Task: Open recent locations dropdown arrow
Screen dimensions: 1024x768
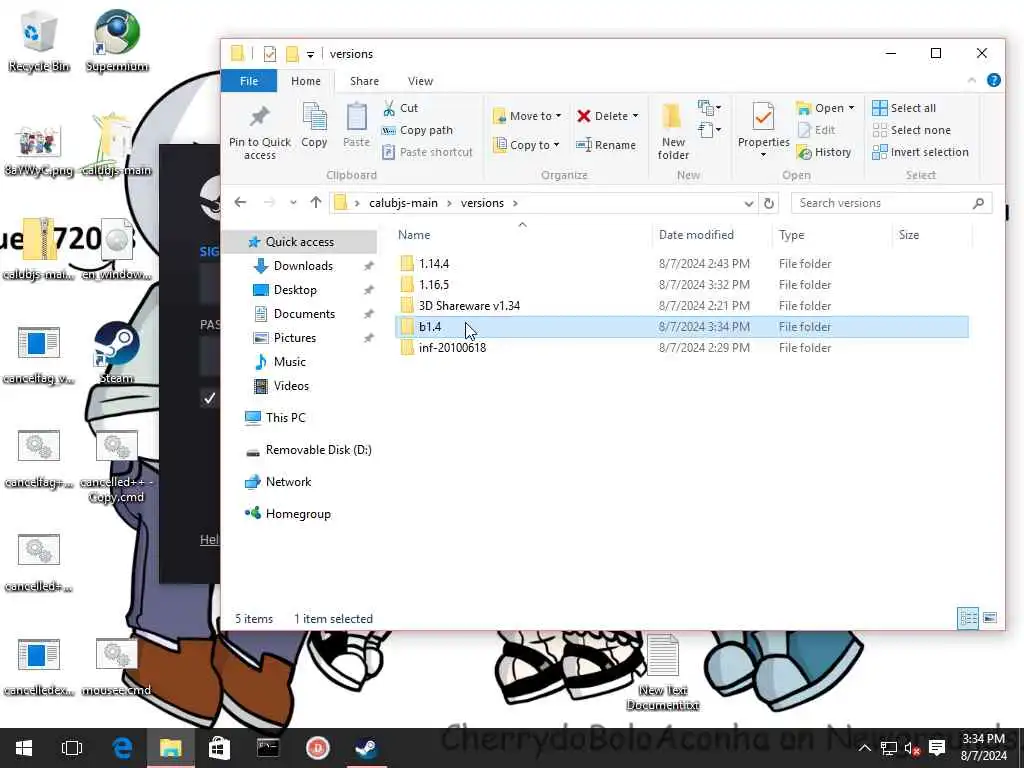Action: pos(293,202)
